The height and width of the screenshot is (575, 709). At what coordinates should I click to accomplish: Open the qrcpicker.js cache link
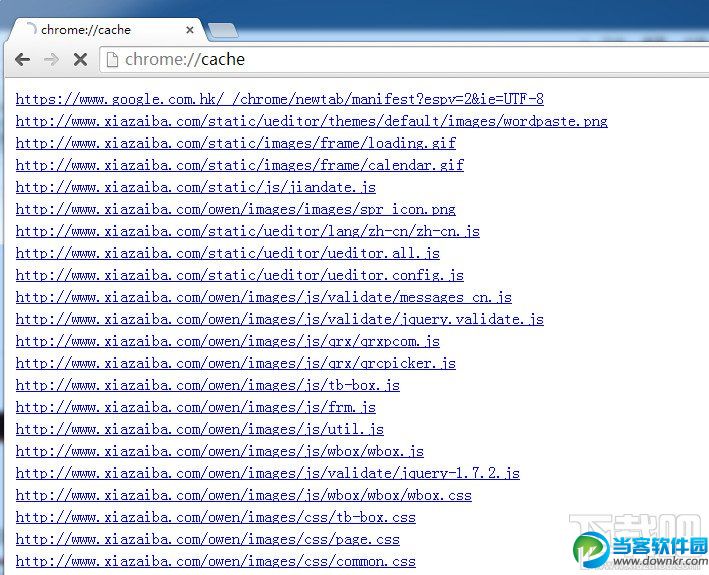coord(236,363)
